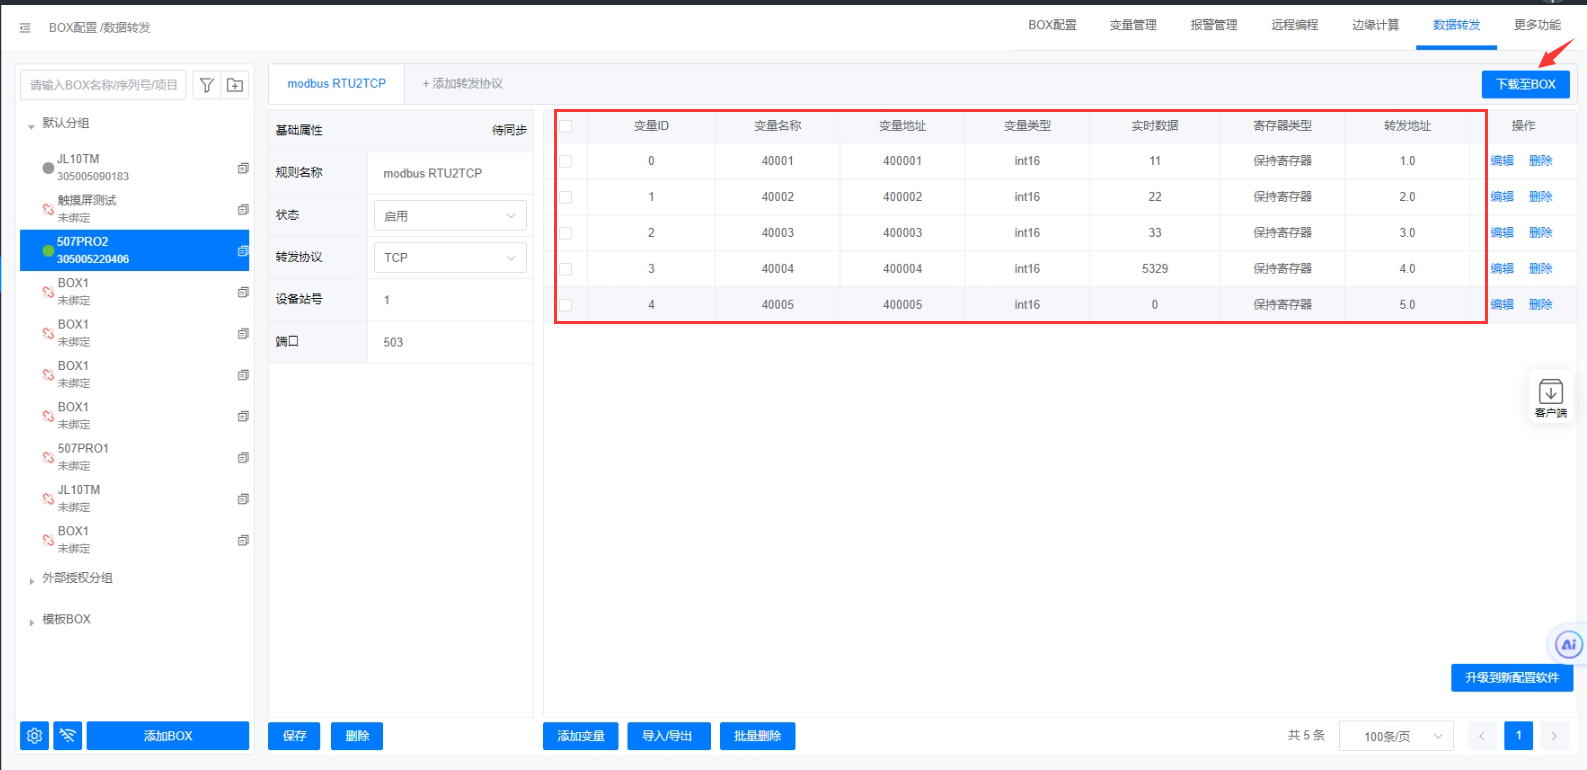Click the grey status dot of JL10TM 305005090183

tap(48, 168)
